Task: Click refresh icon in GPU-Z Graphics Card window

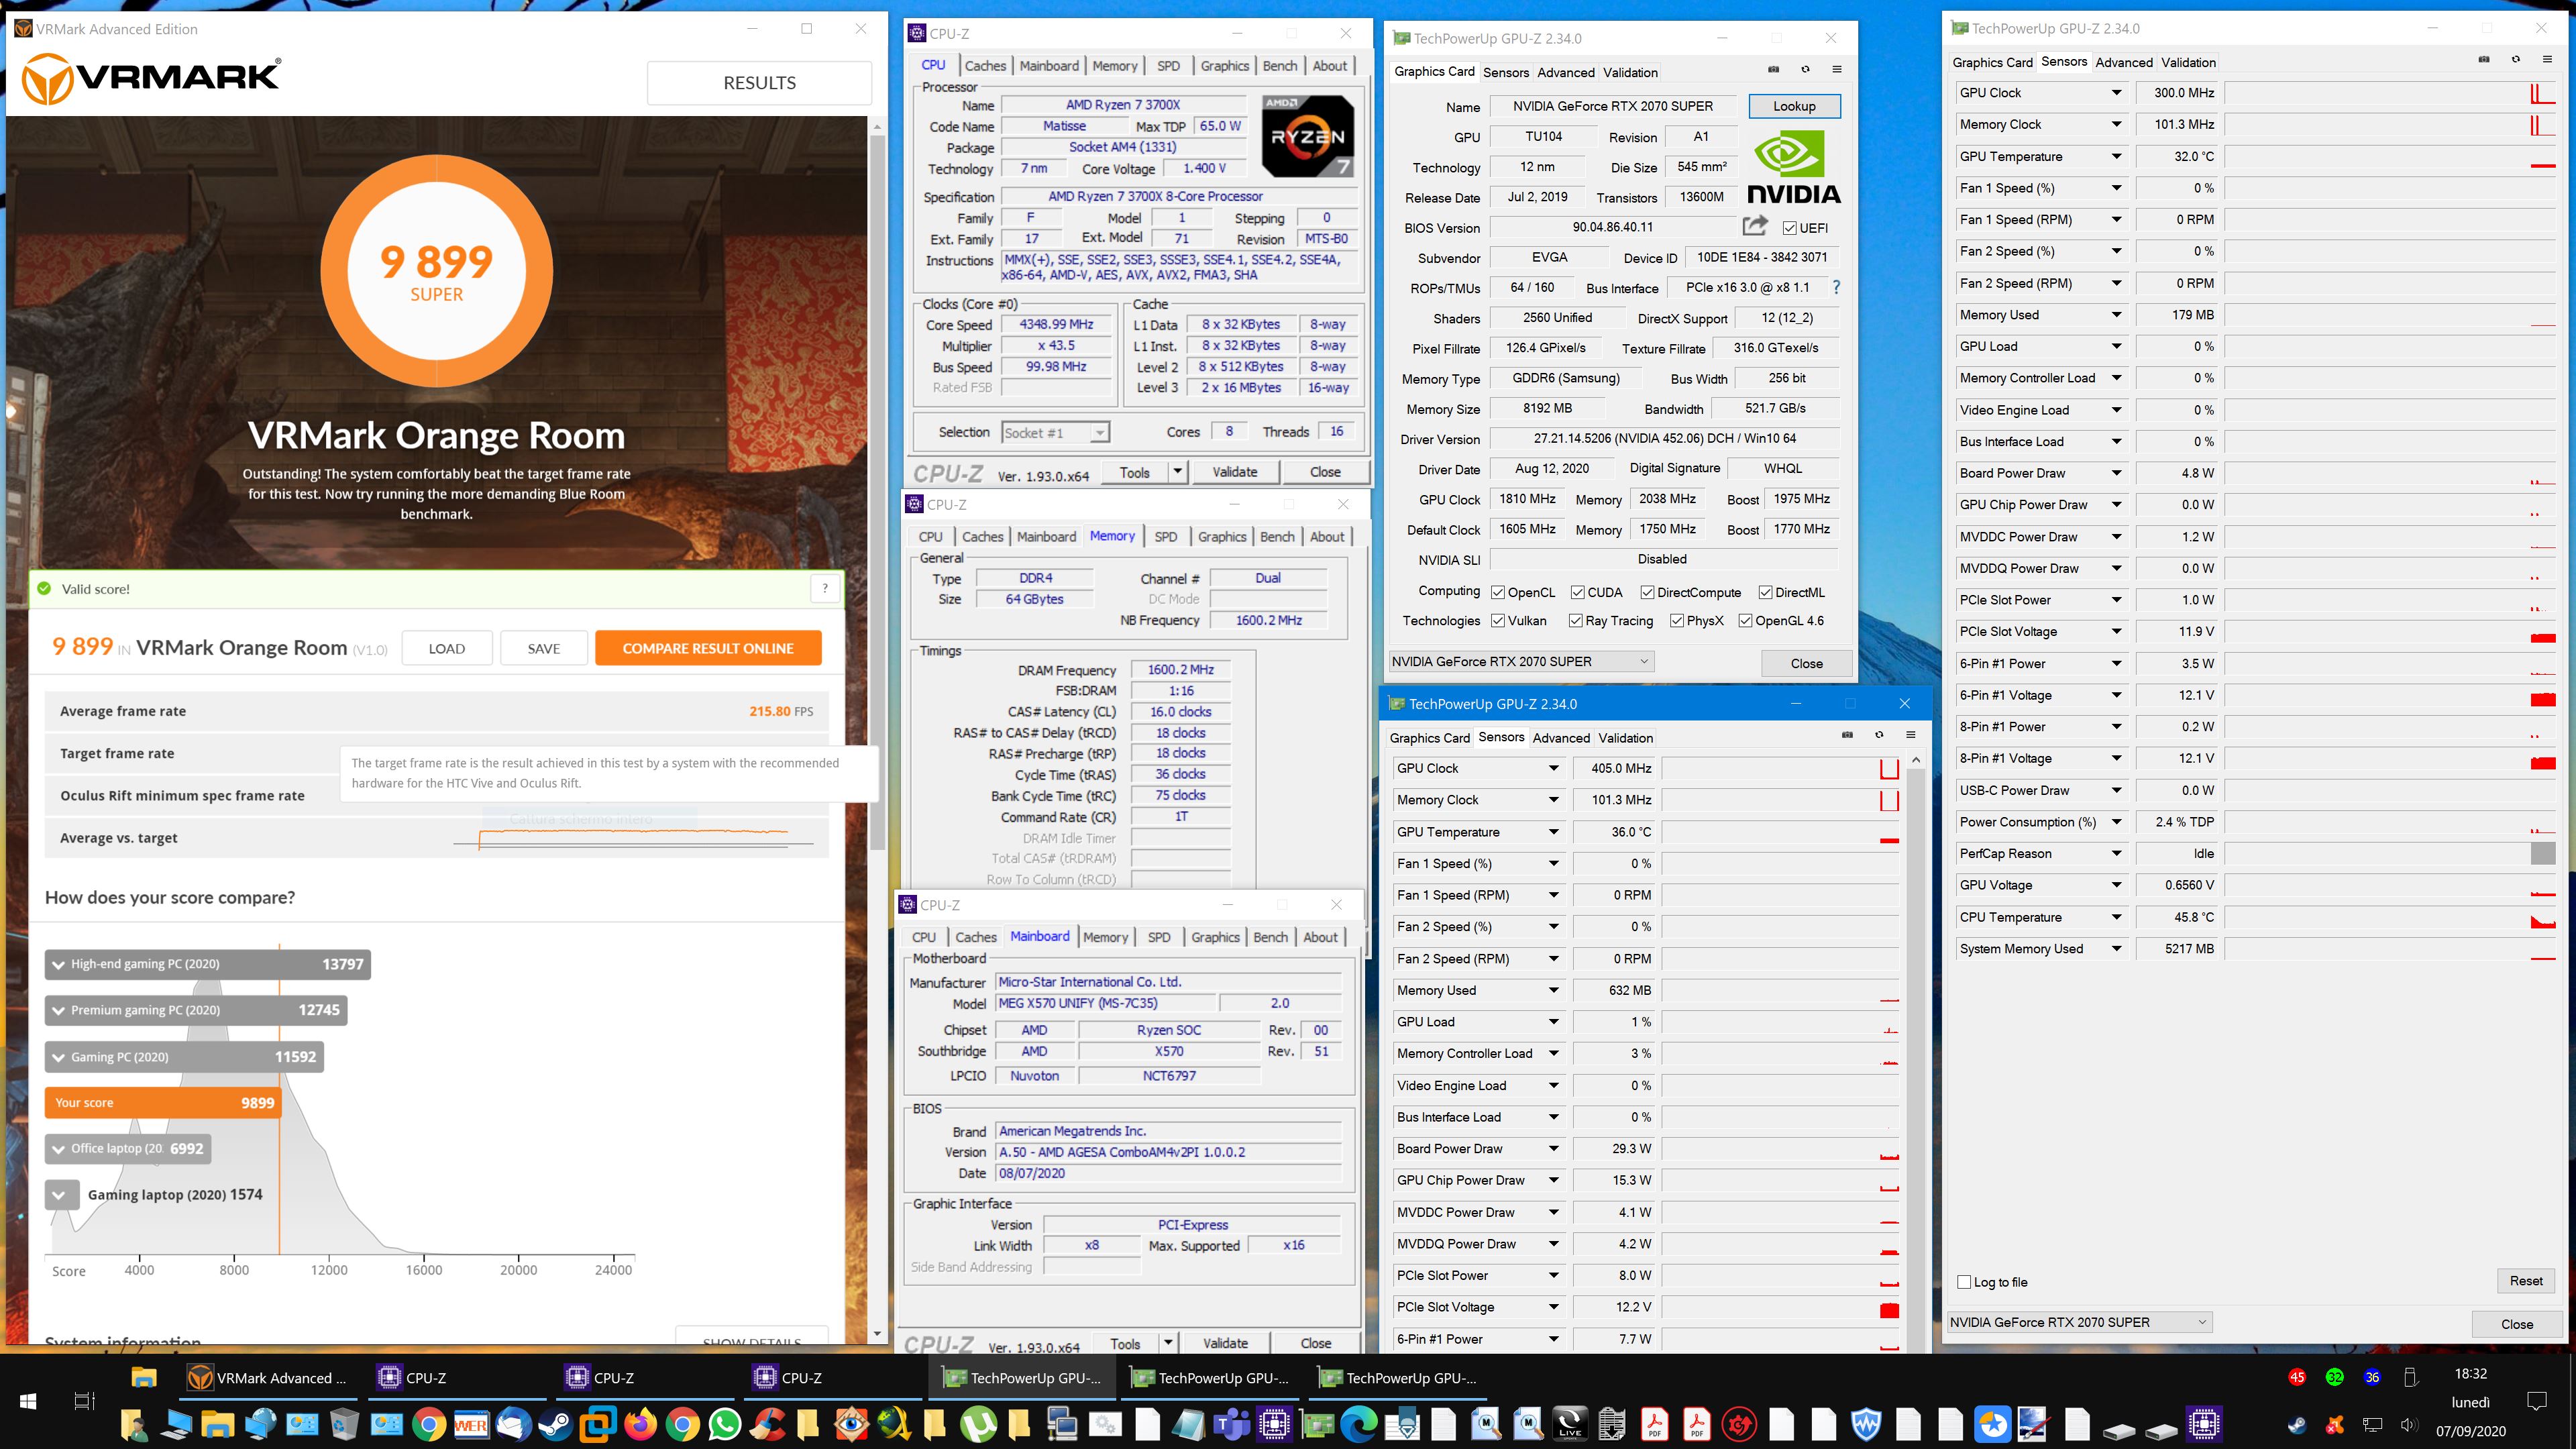Action: coord(1805,70)
